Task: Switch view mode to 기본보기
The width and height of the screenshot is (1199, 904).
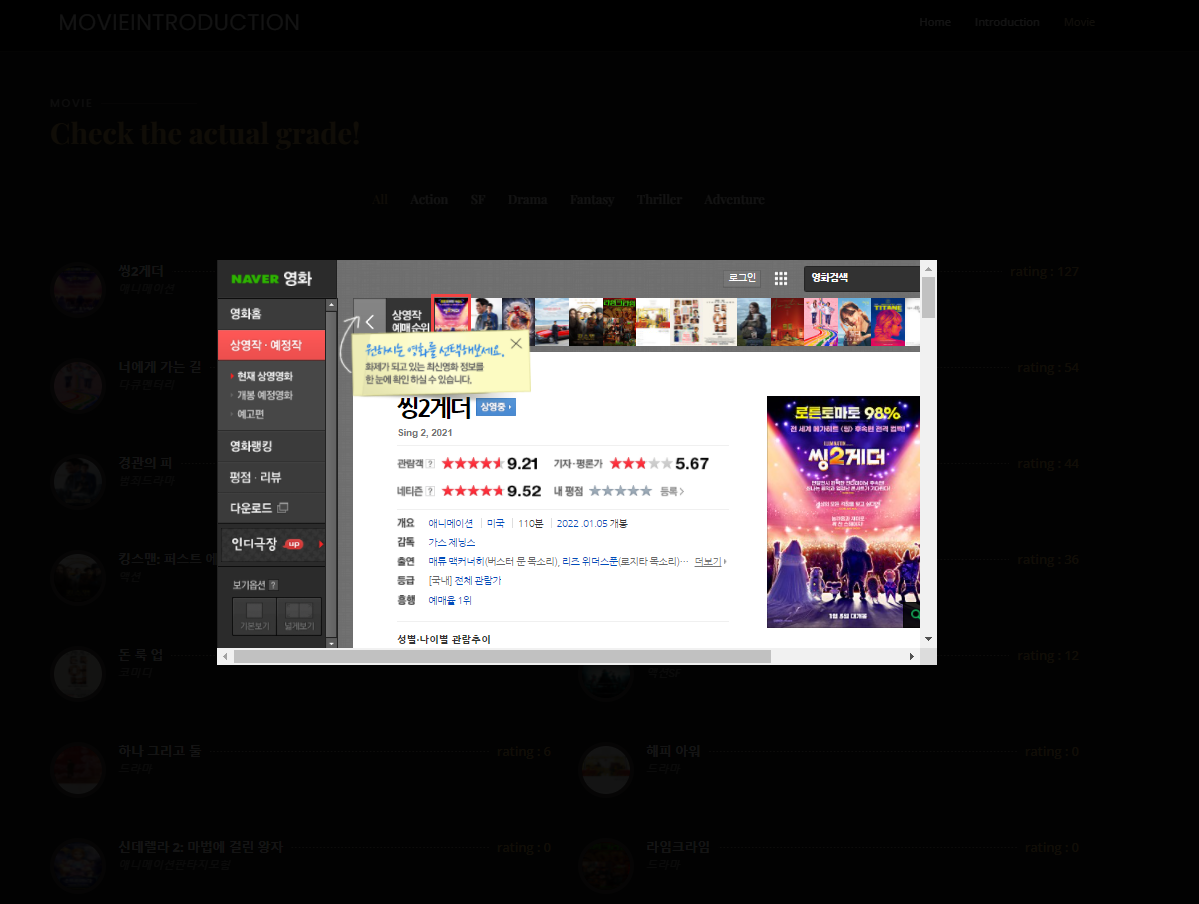Action: click(254, 614)
